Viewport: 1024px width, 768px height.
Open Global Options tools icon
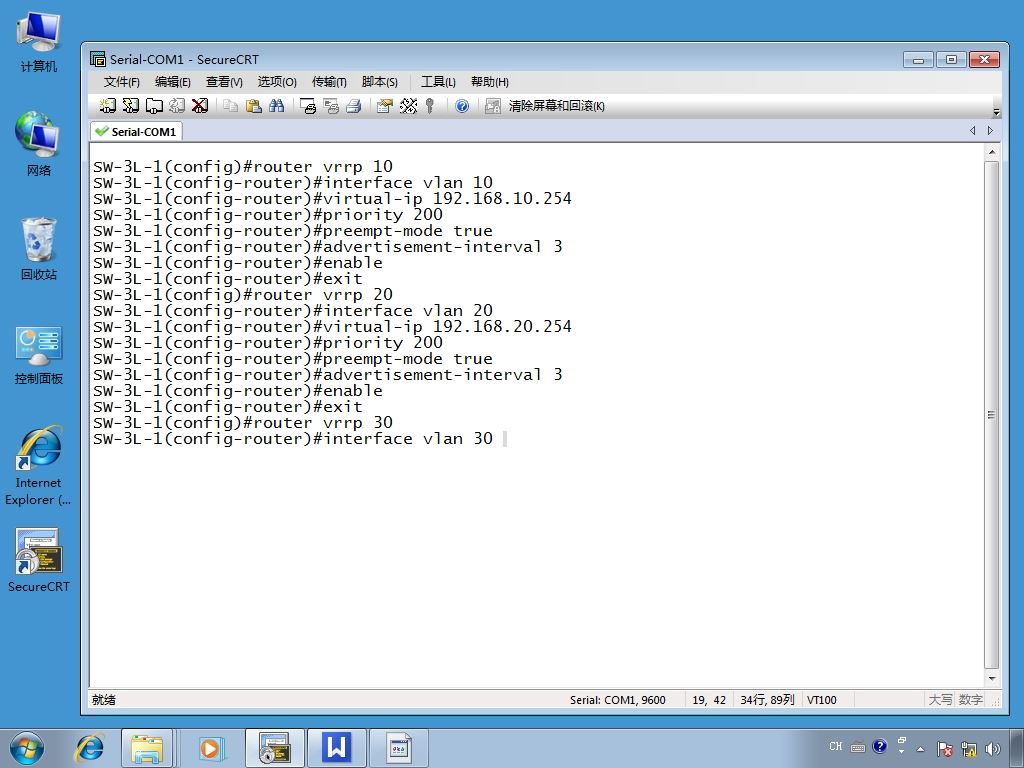[x=408, y=106]
